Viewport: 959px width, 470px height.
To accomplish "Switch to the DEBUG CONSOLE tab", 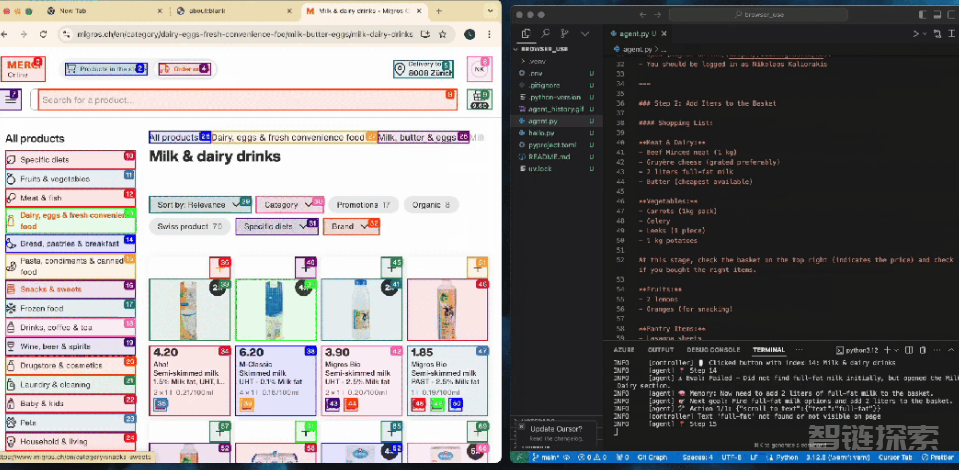I will (713, 350).
